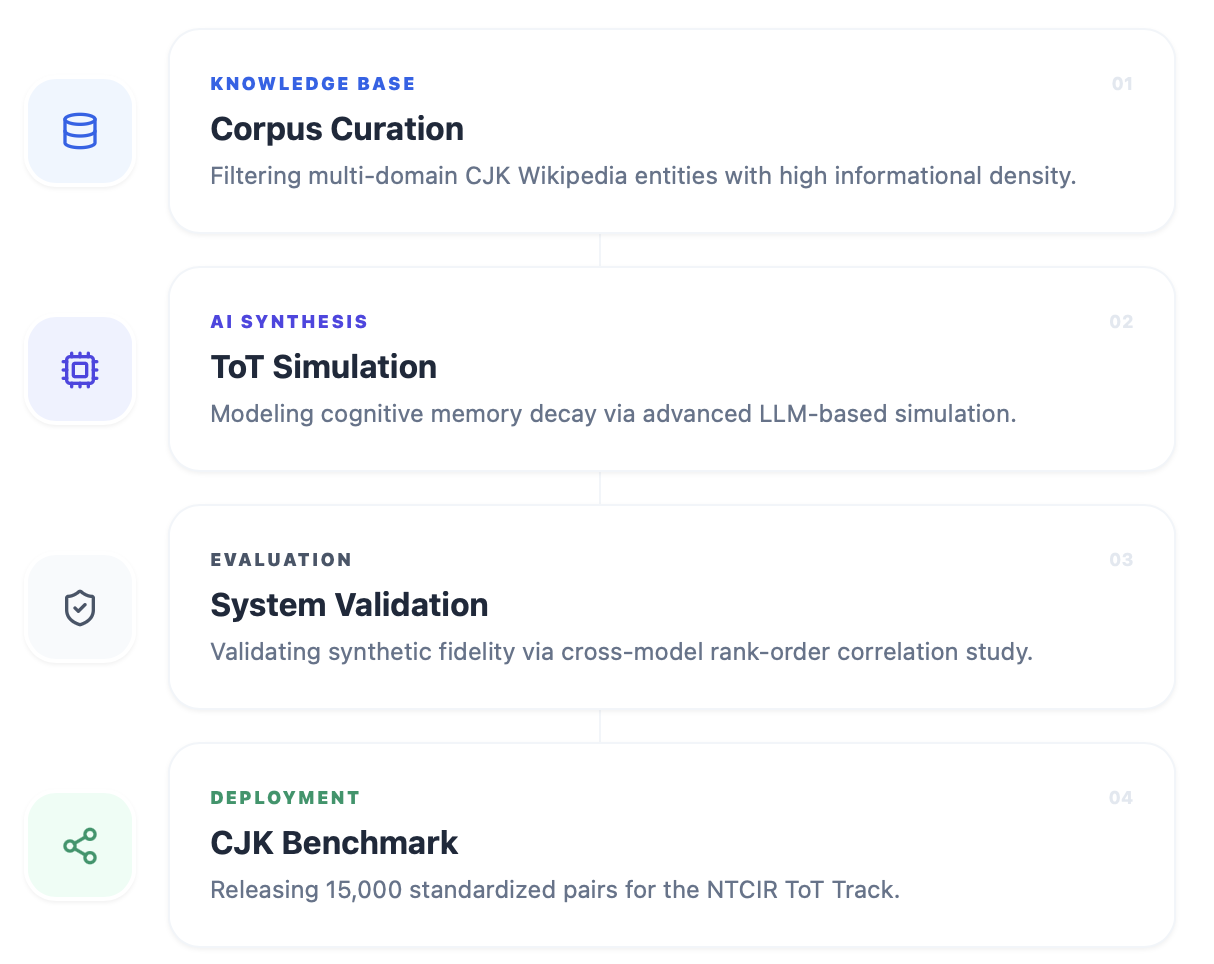Click the green share nodes icon
Screen dimensions: 1214x964
pos(80,846)
